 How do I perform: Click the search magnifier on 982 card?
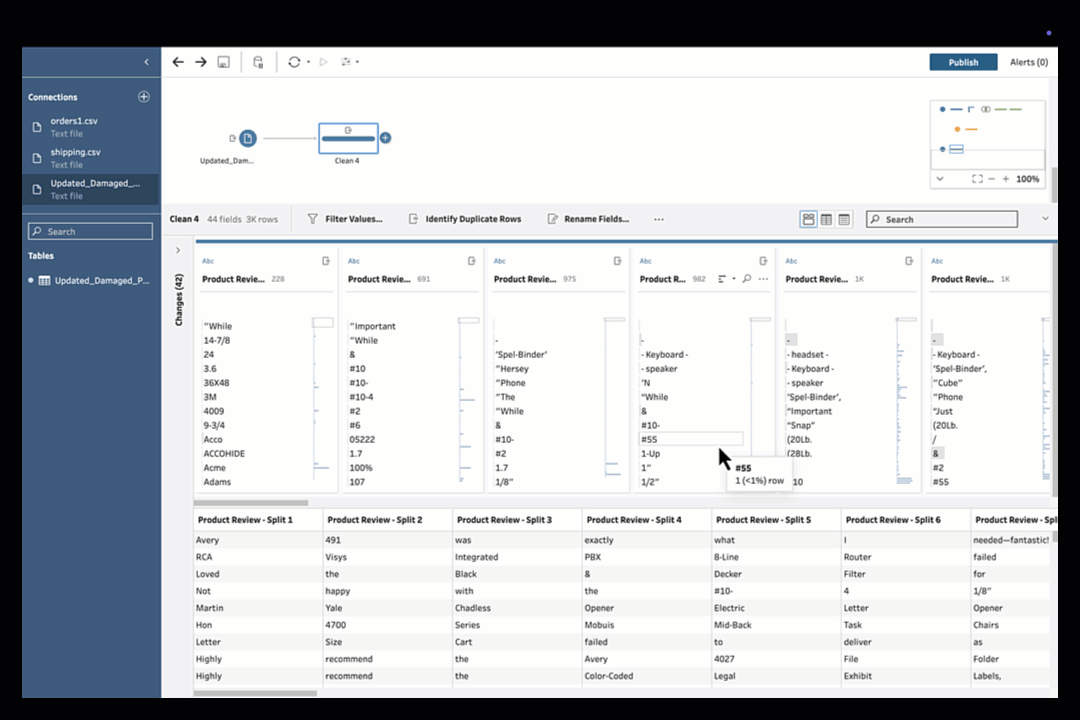[x=747, y=279]
